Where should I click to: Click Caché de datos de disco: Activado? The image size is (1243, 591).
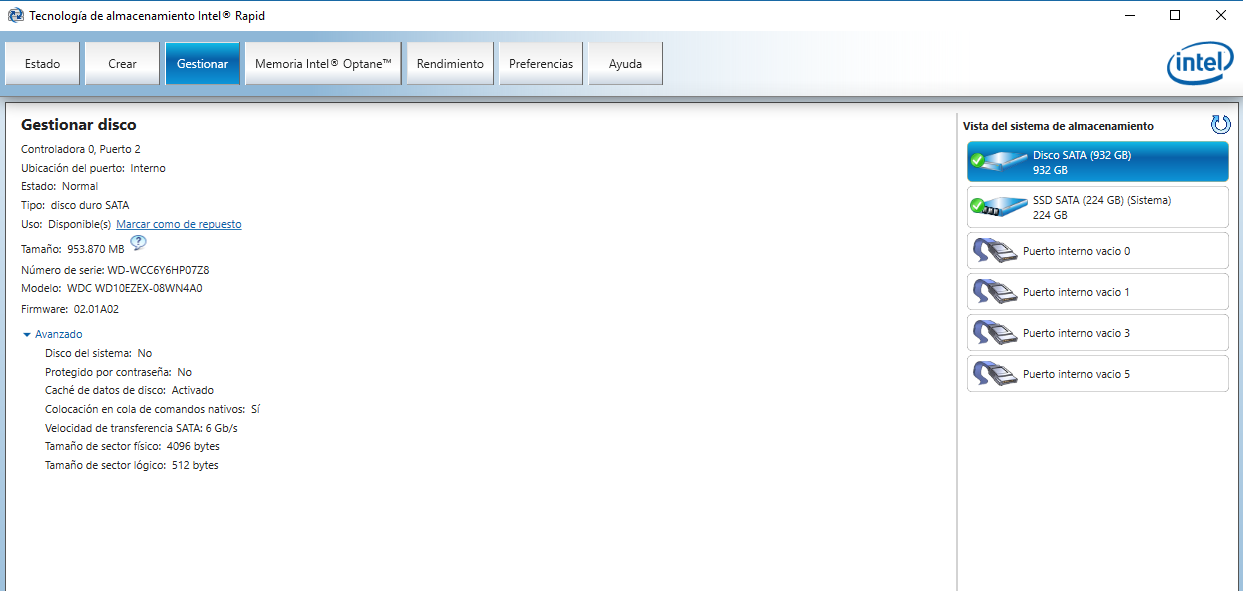point(129,390)
